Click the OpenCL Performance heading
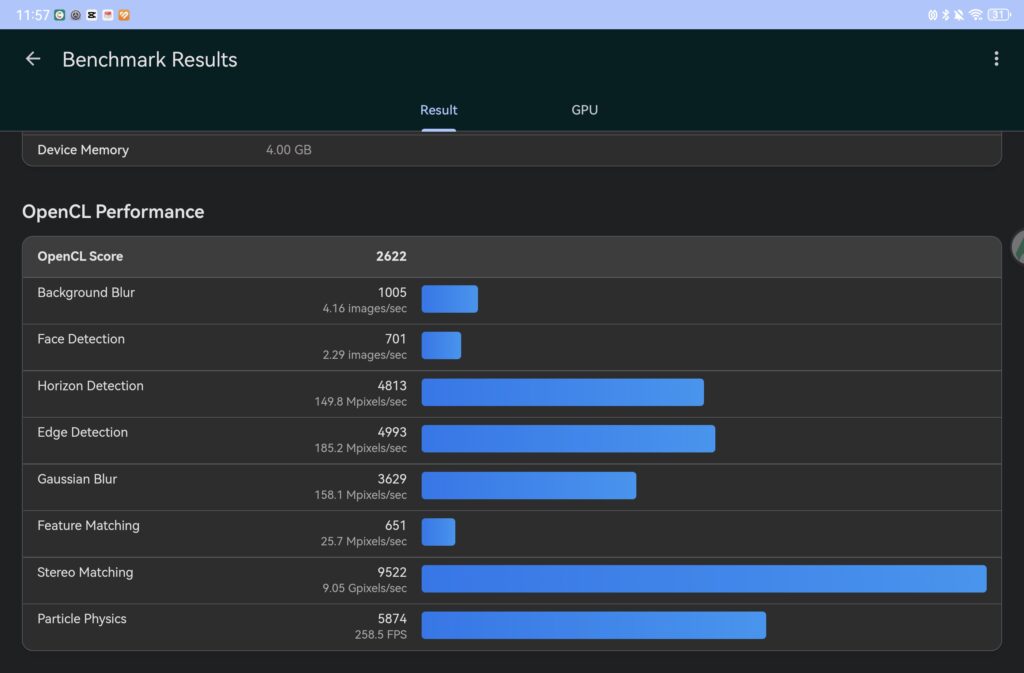 click(x=113, y=211)
